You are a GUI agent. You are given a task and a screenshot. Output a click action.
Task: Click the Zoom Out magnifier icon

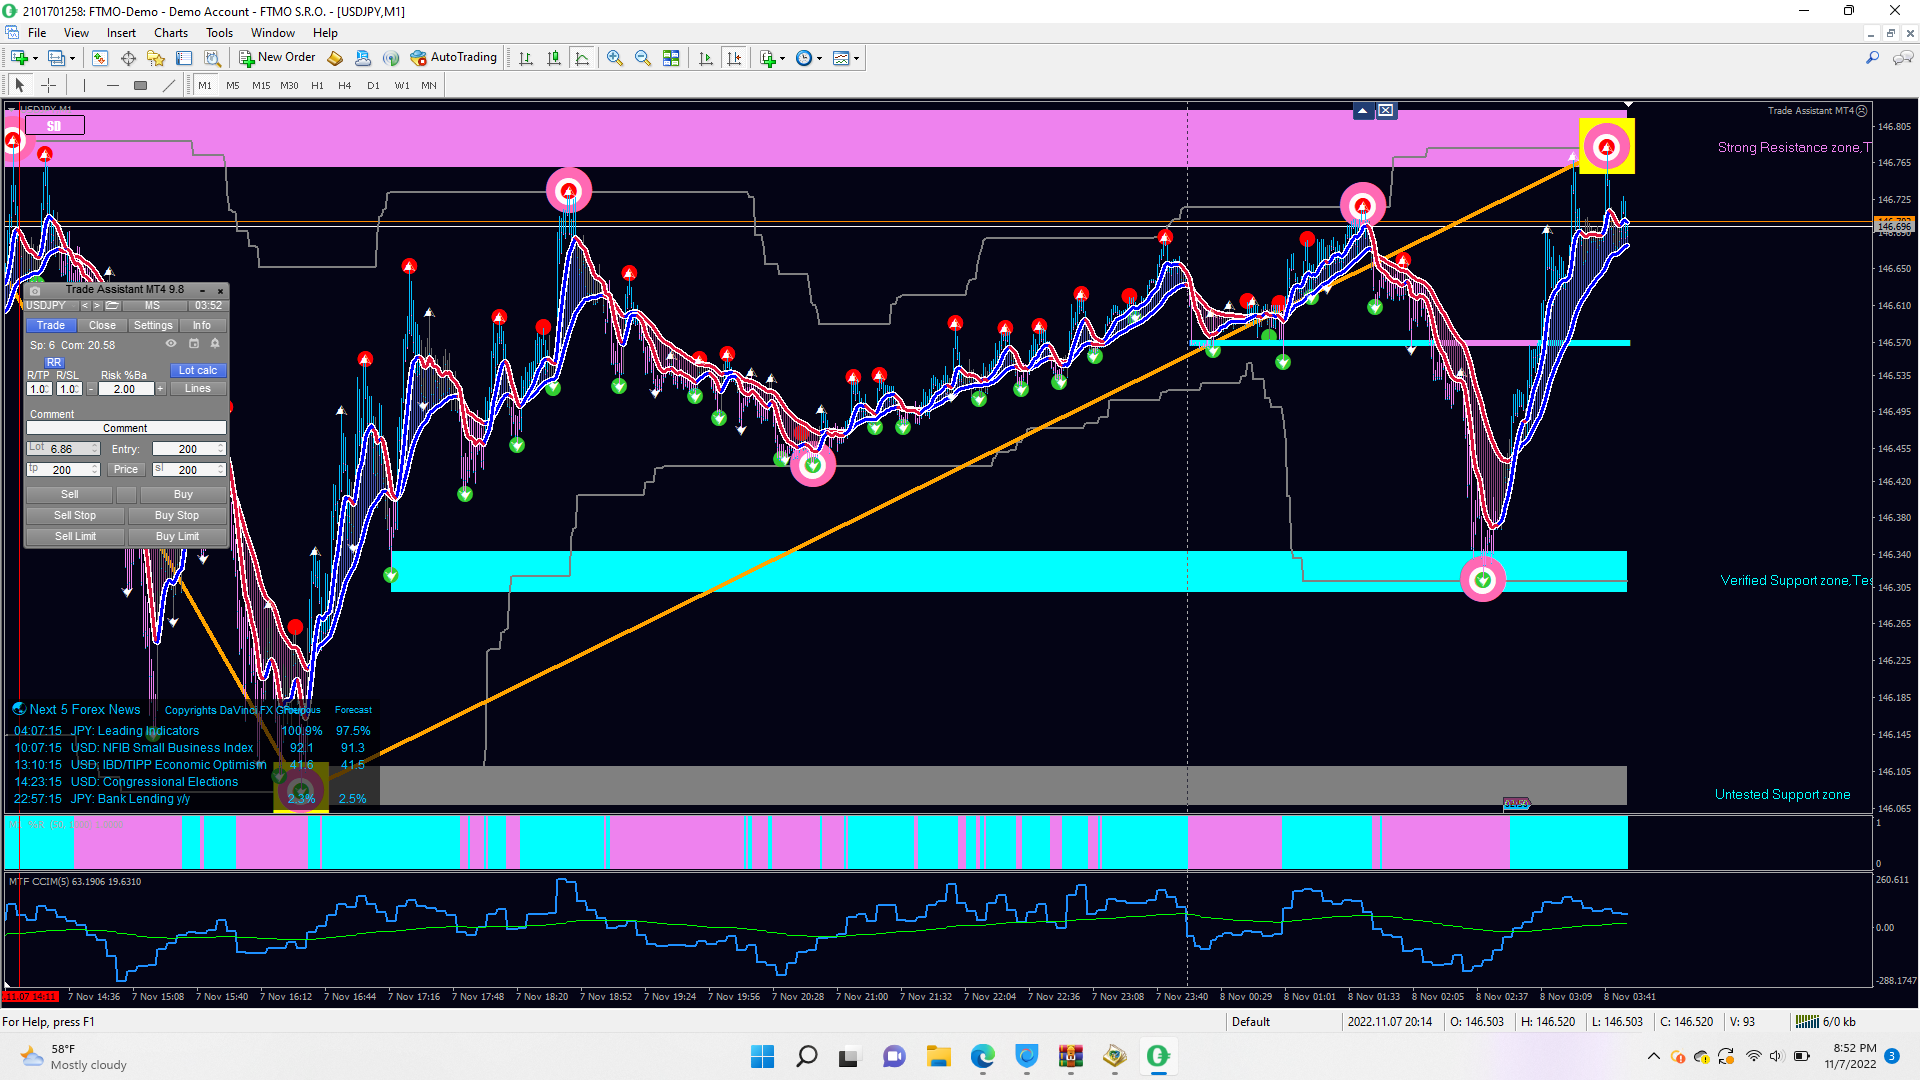[642, 58]
